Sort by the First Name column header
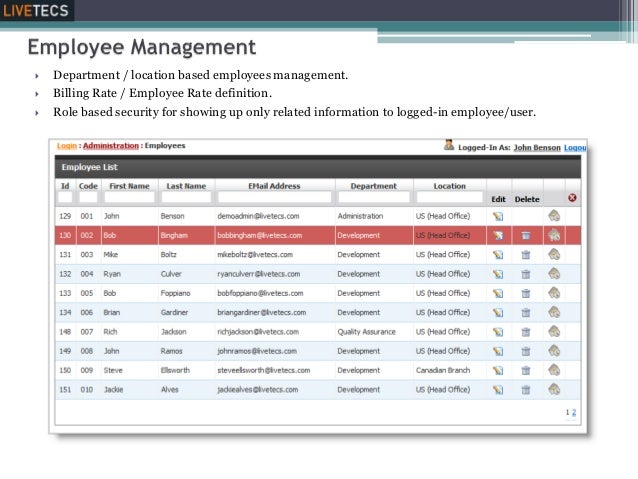This screenshot has width=638, height=479. point(129,186)
